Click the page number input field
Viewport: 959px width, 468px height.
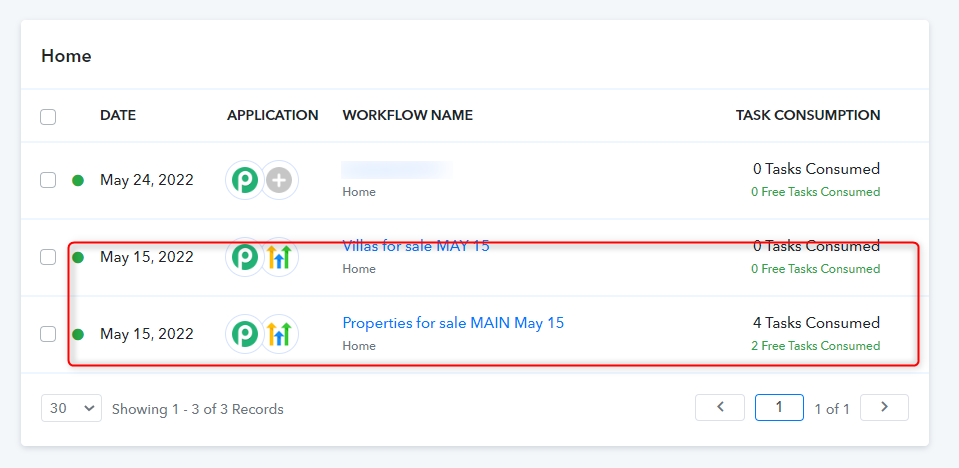pos(779,407)
